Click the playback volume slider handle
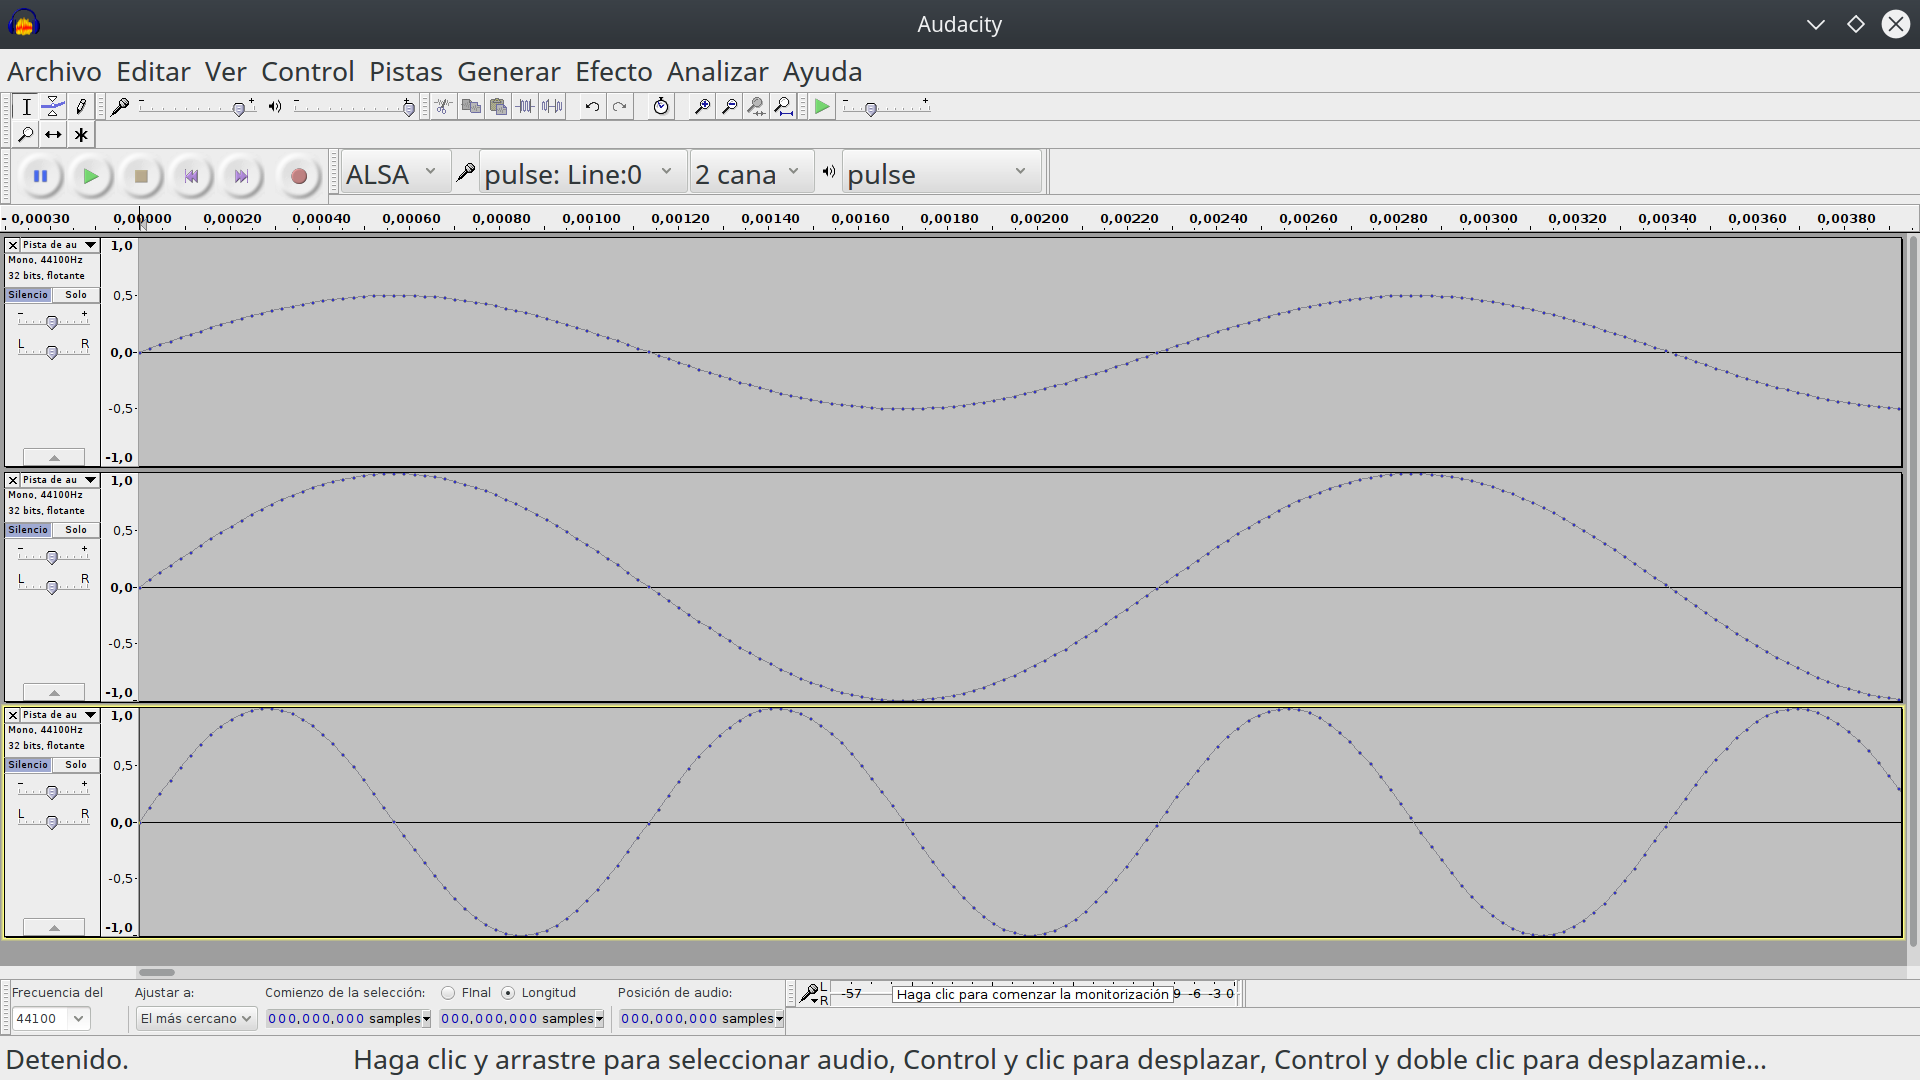 pyautogui.click(x=408, y=109)
